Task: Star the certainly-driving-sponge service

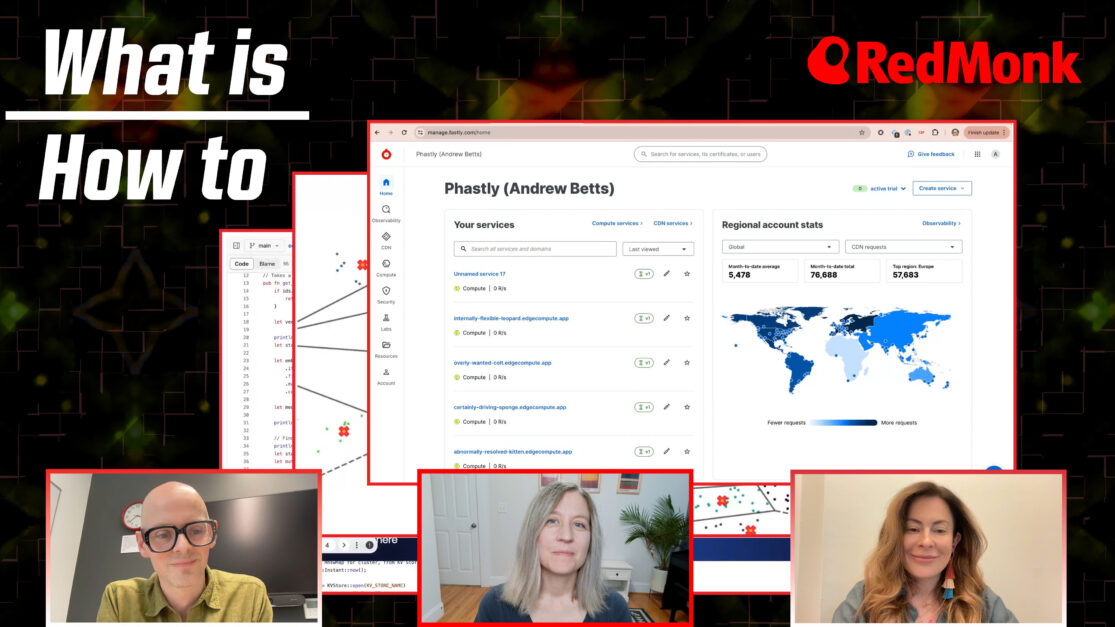Action: (687, 407)
